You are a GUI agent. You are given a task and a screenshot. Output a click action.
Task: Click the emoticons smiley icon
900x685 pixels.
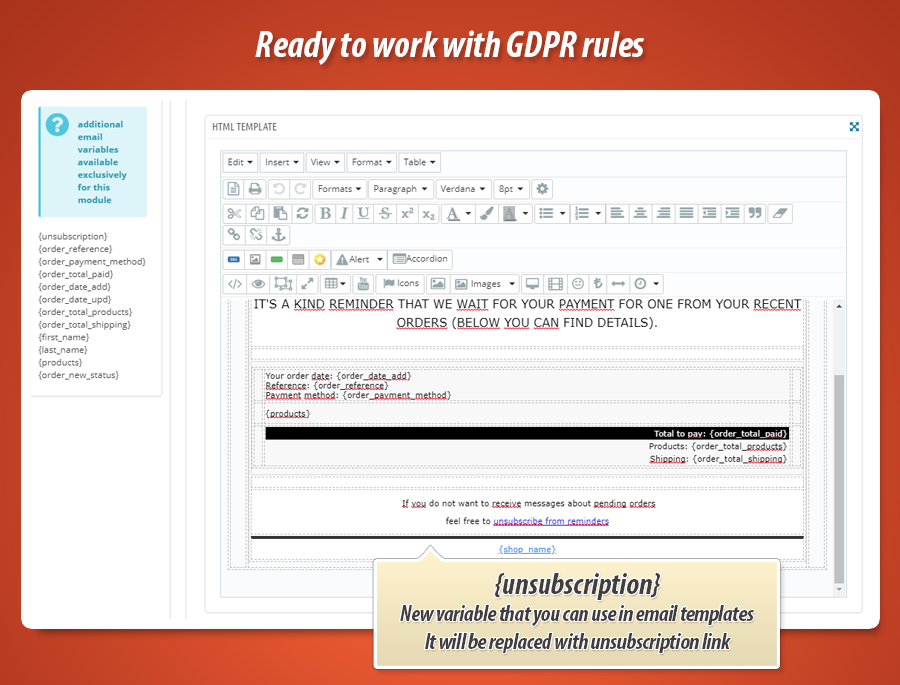coord(578,284)
